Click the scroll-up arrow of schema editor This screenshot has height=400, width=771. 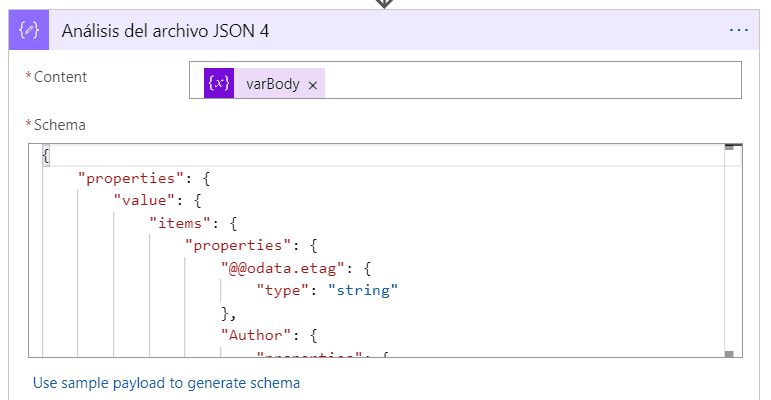pyautogui.click(x=729, y=147)
